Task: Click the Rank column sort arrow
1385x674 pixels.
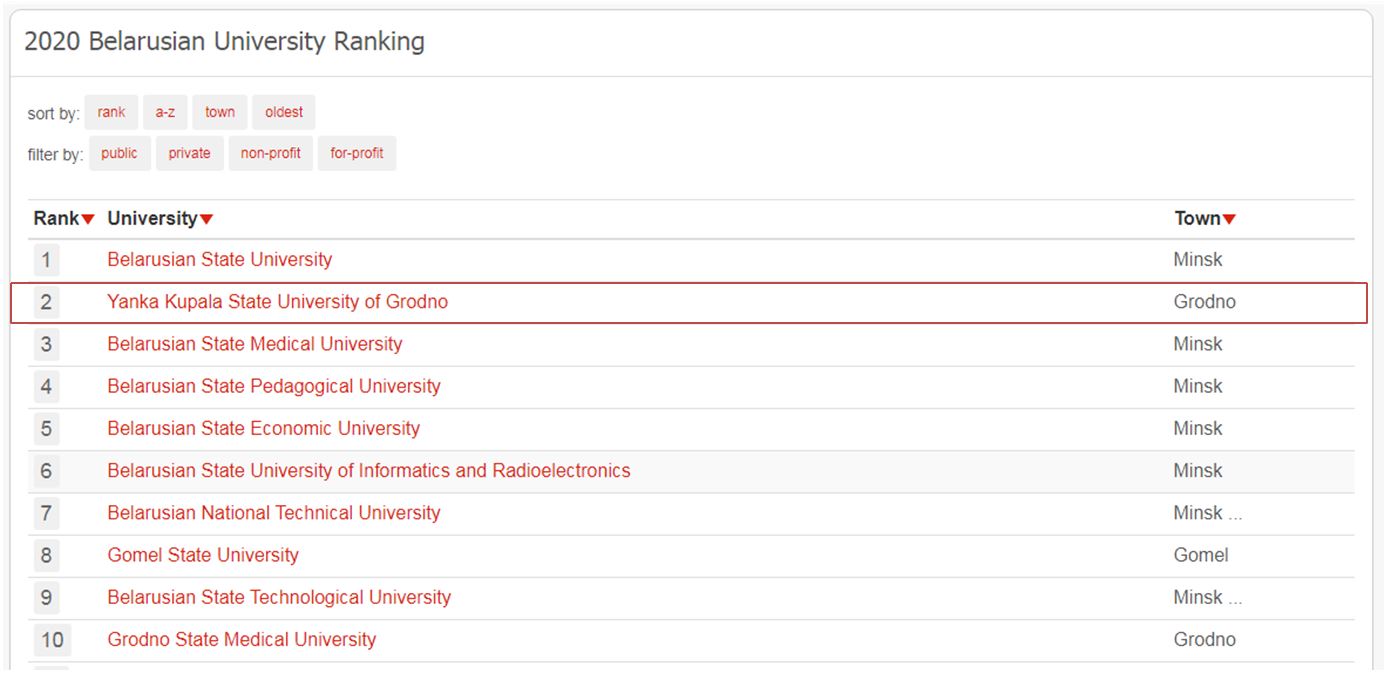Action: pyautogui.click(x=89, y=219)
